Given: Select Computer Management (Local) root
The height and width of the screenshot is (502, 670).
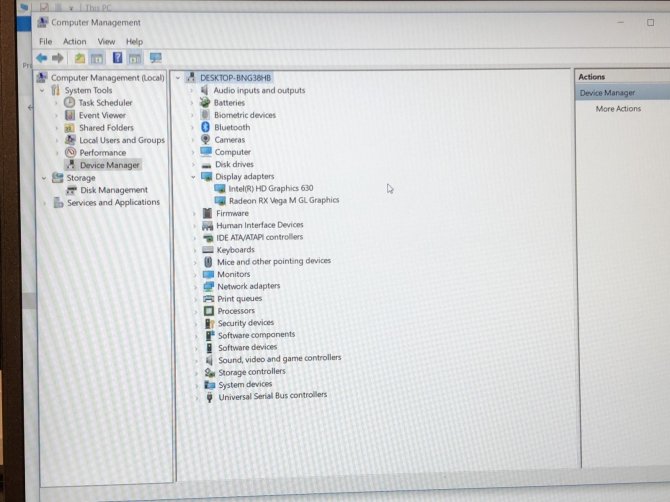Looking at the screenshot, I should tap(107, 78).
